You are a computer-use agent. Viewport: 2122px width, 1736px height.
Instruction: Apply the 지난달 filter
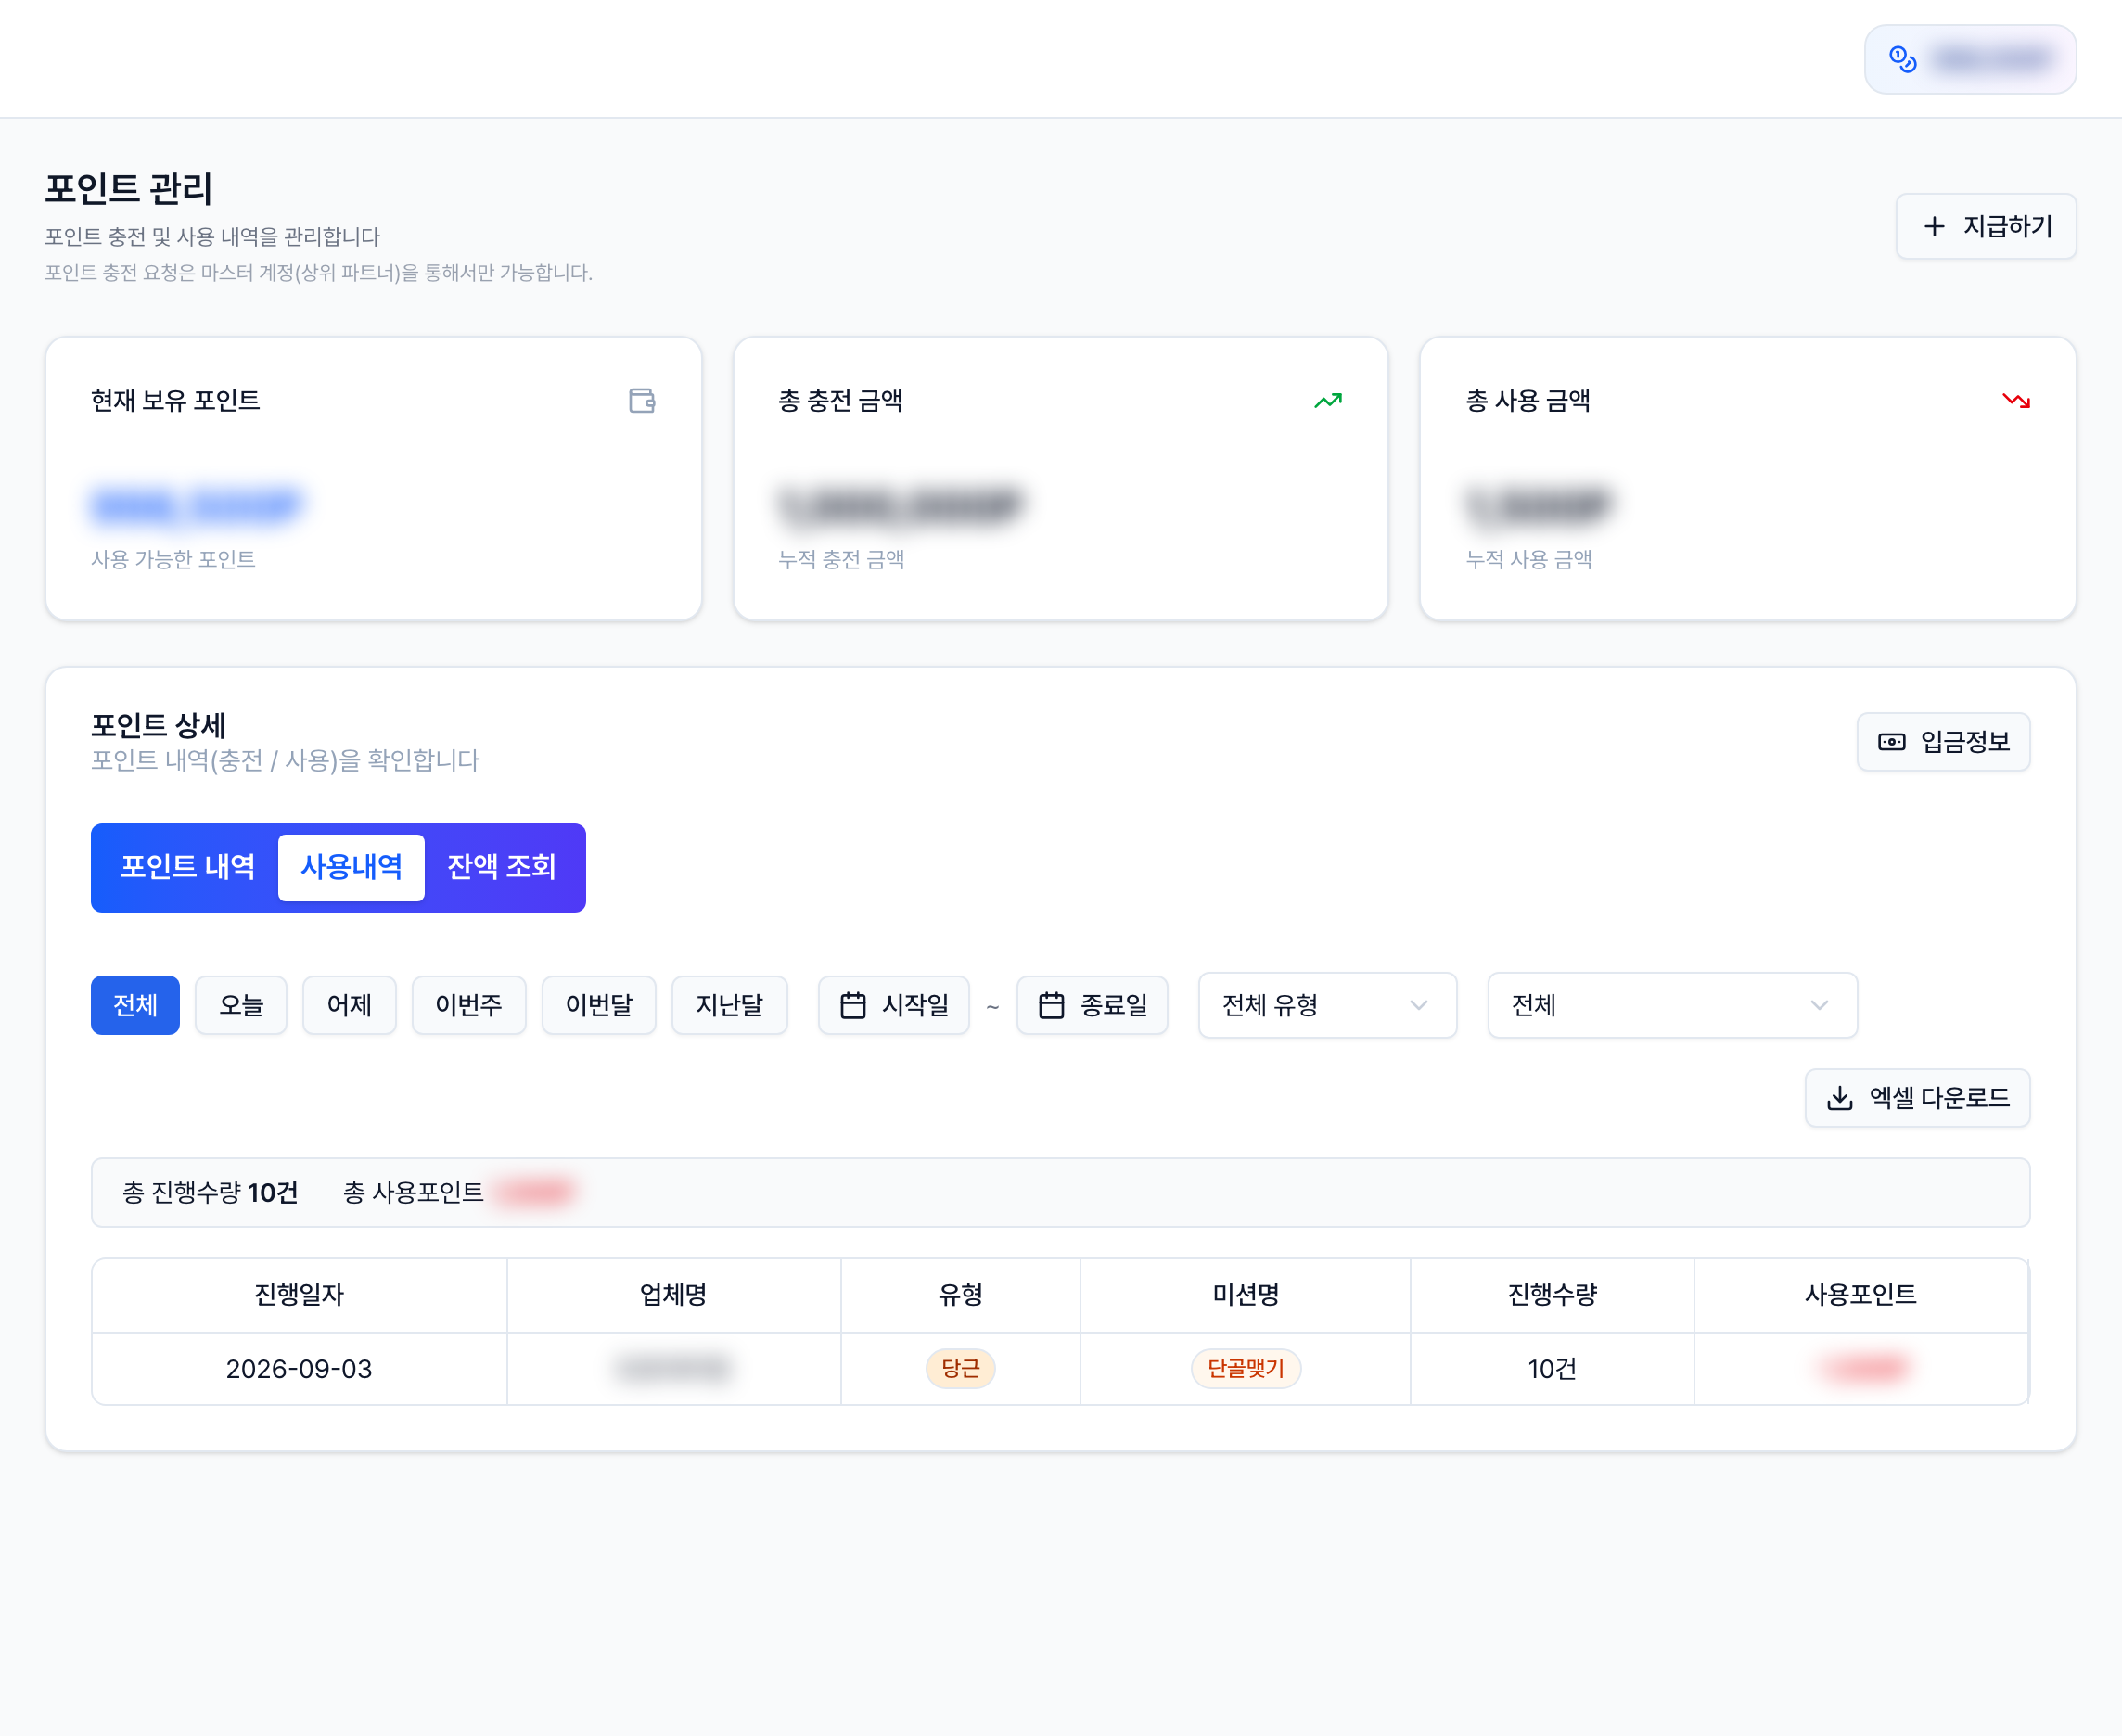pos(729,1005)
